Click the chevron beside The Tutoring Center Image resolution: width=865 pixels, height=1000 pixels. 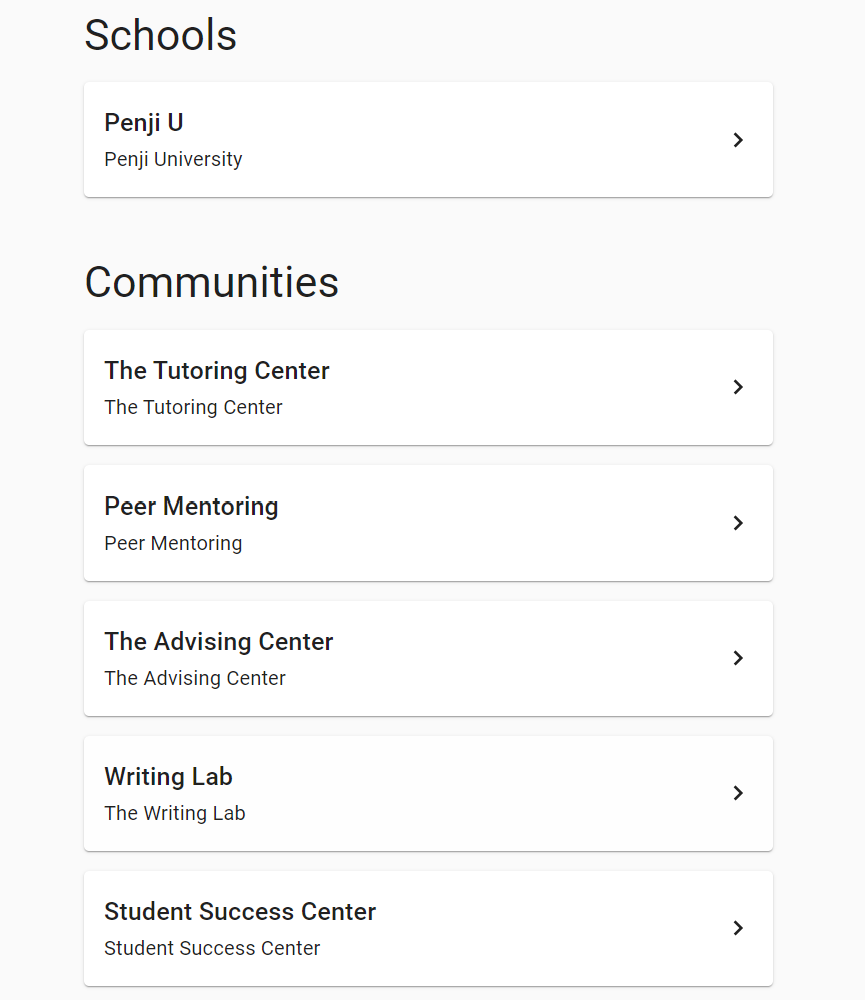click(x=738, y=387)
